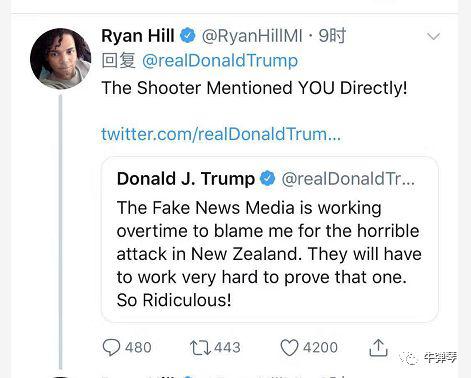Expand the tweet options chevron
This screenshot has width=471, height=378.
point(433,36)
